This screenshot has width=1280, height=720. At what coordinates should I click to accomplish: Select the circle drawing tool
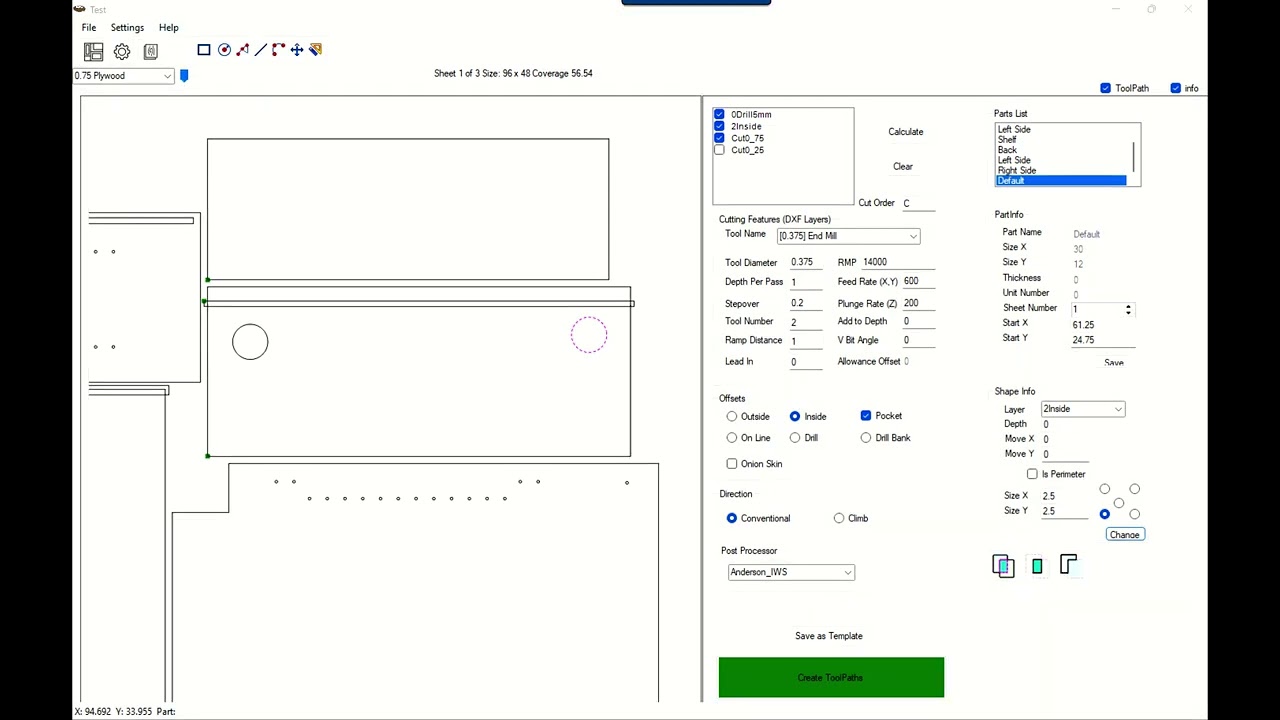pos(224,50)
